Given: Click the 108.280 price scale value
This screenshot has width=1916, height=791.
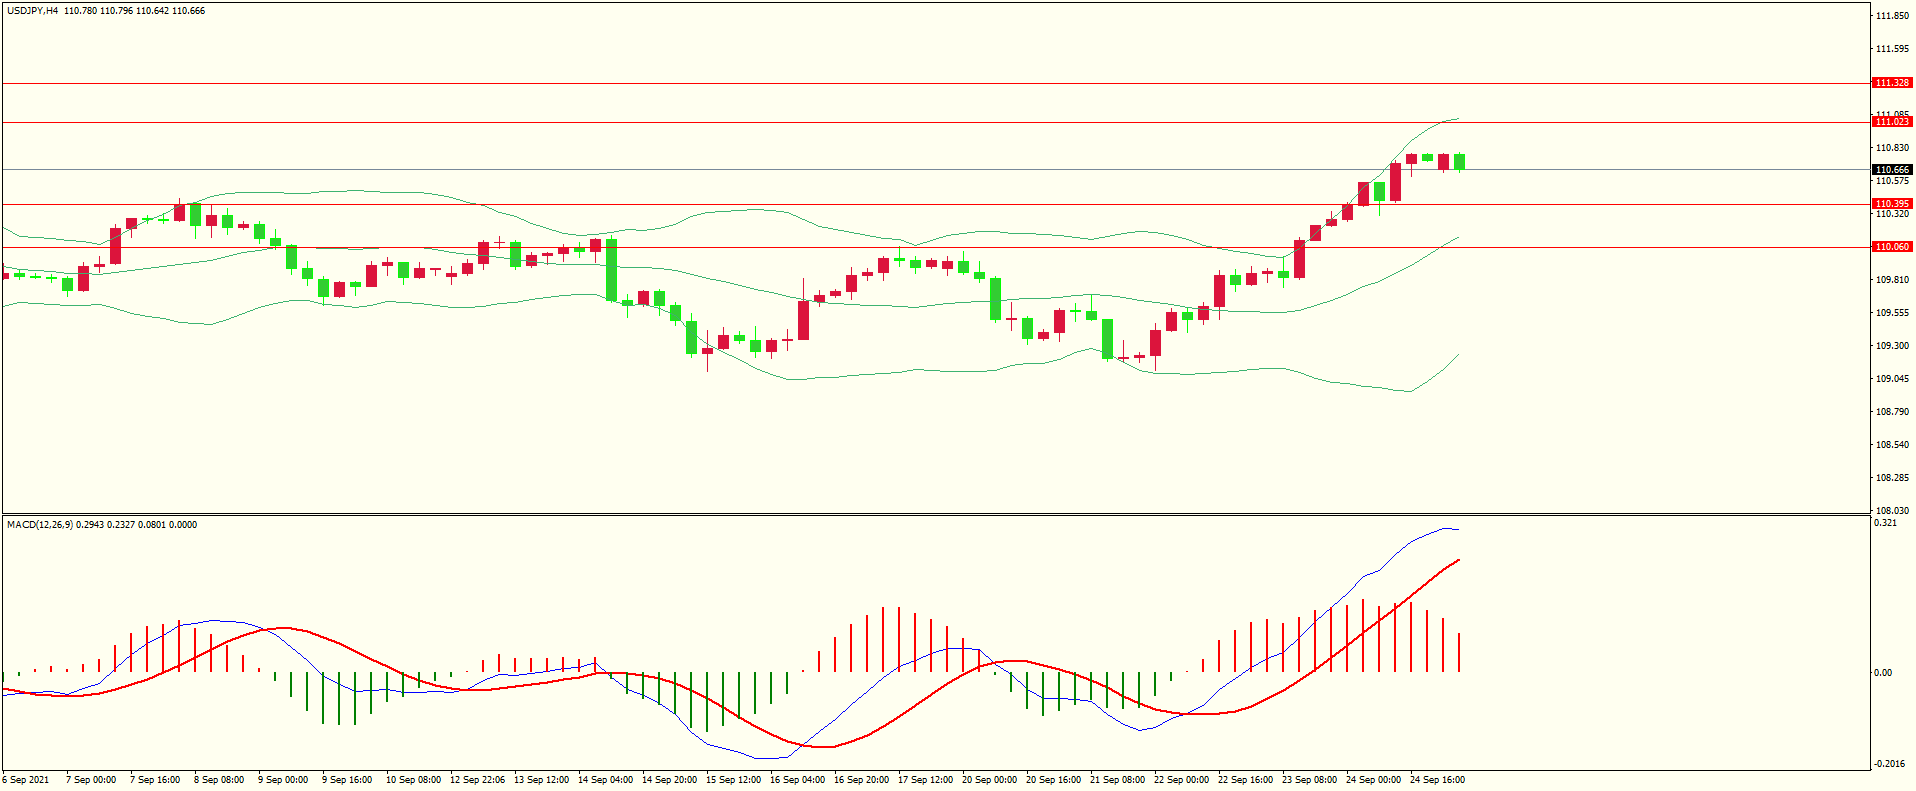Looking at the screenshot, I should [1892, 478].
